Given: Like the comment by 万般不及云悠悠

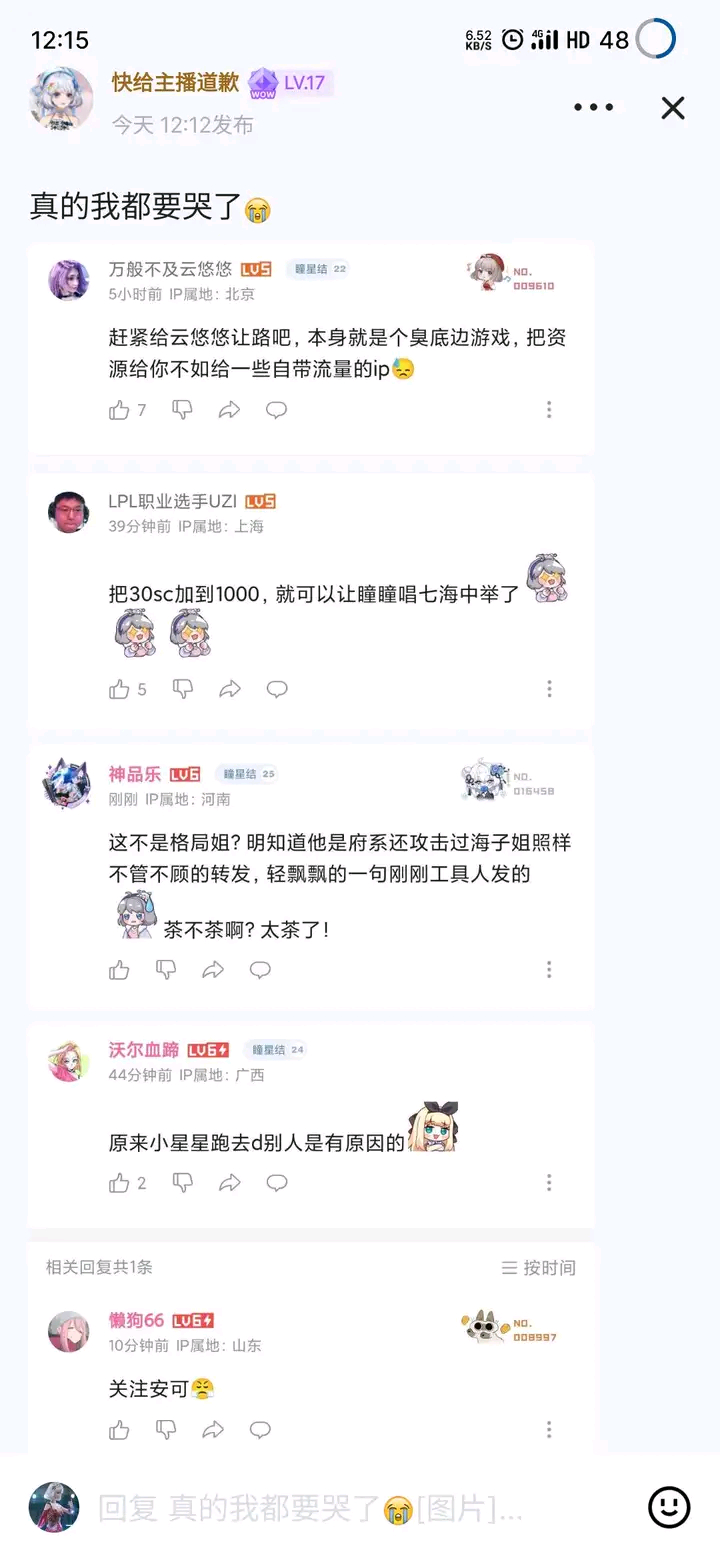Looking at the screenshot, I should 120,410.
